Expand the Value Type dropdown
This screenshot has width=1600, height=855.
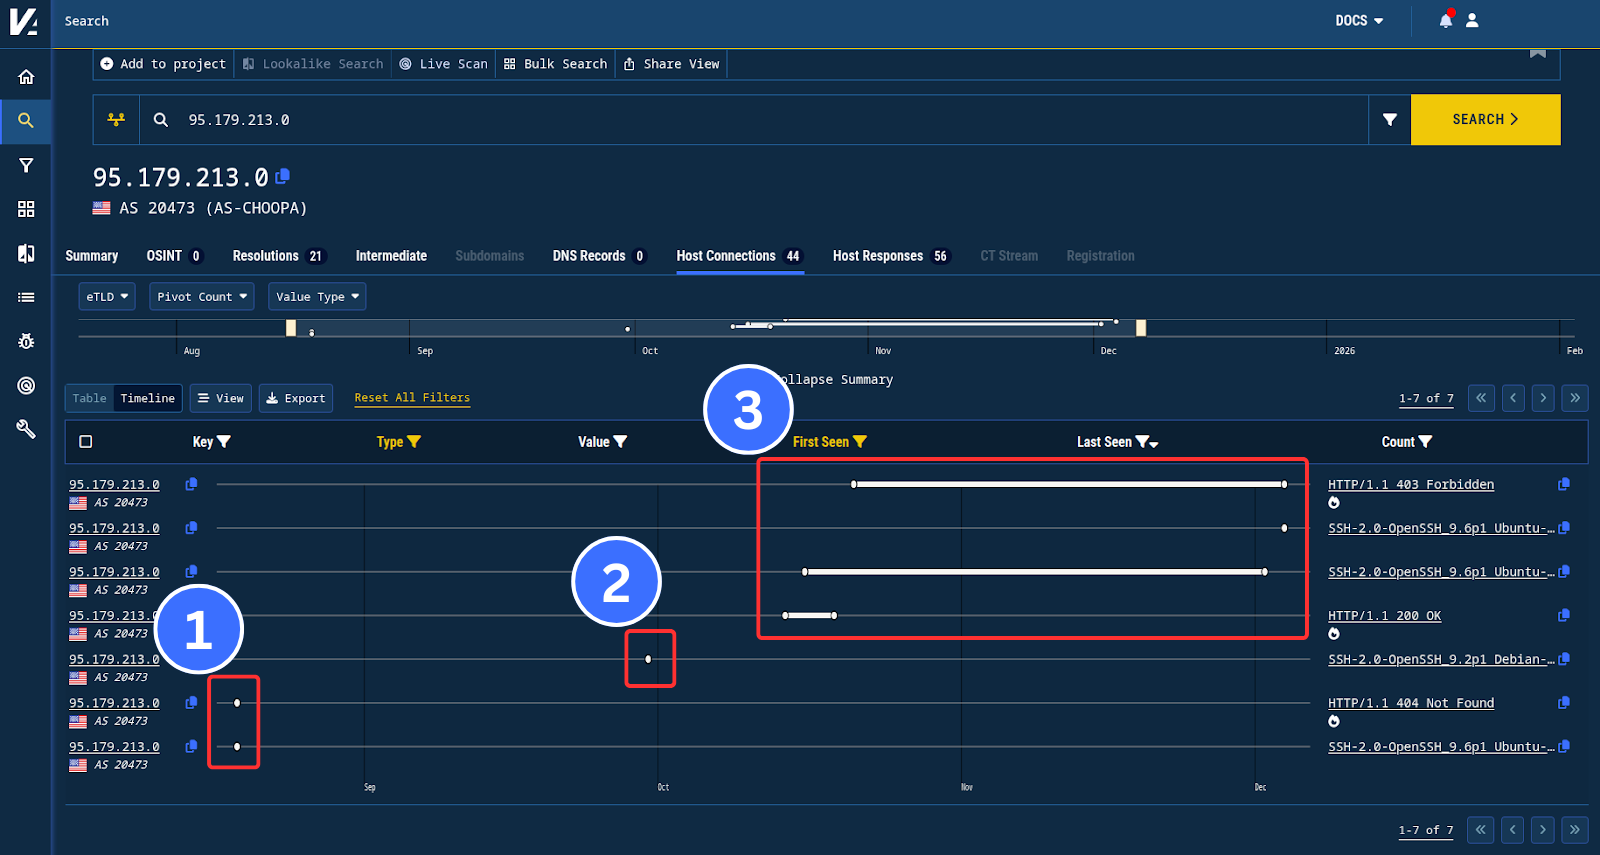click(x=316, y=297)
